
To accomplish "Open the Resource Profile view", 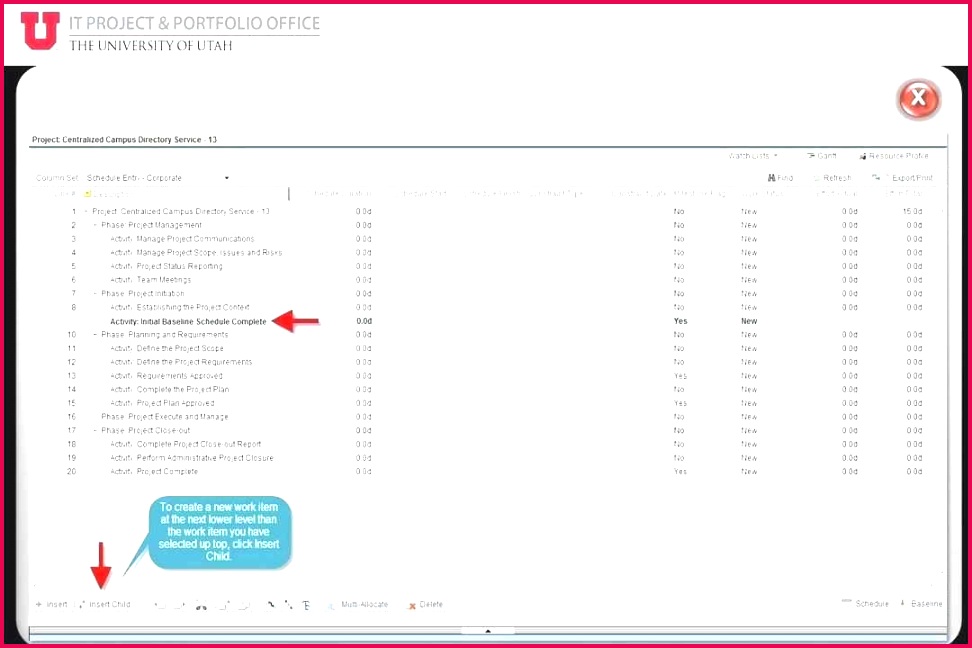I will tap(894, 156).
